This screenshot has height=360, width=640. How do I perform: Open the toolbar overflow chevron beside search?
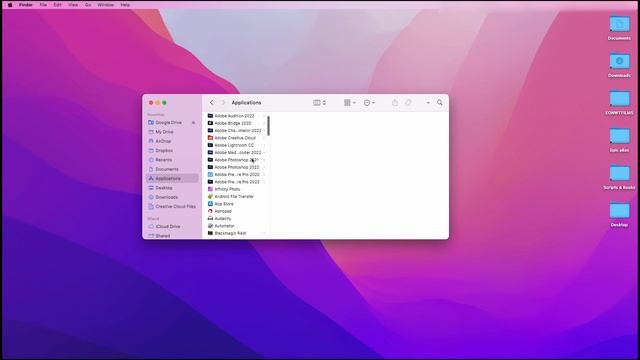(428, 103)
